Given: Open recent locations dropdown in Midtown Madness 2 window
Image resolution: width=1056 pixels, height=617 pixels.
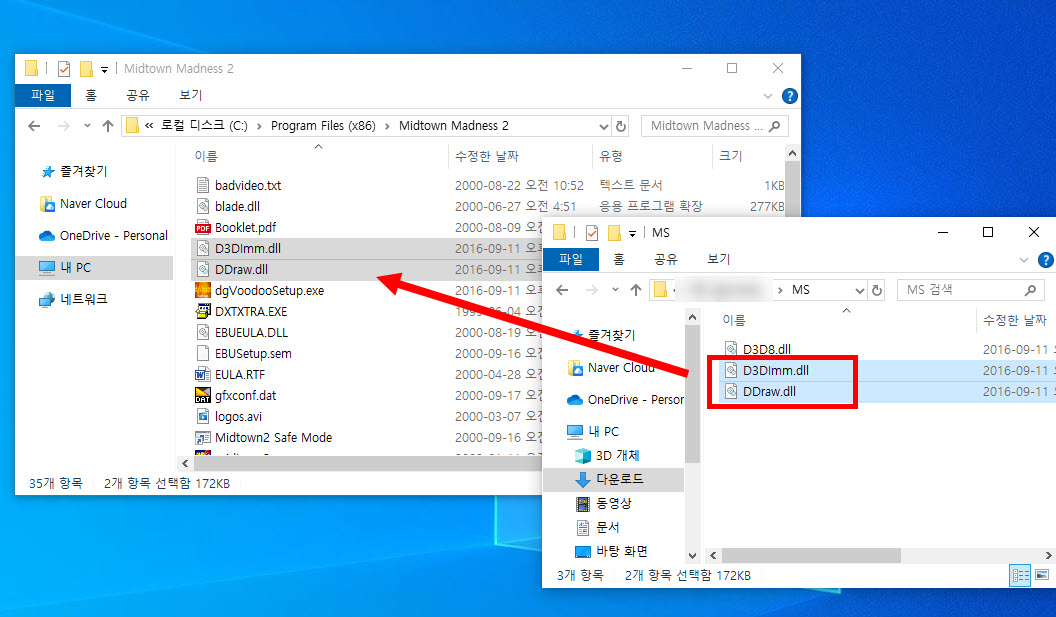Looking at the screenshot, I should 87,126.
